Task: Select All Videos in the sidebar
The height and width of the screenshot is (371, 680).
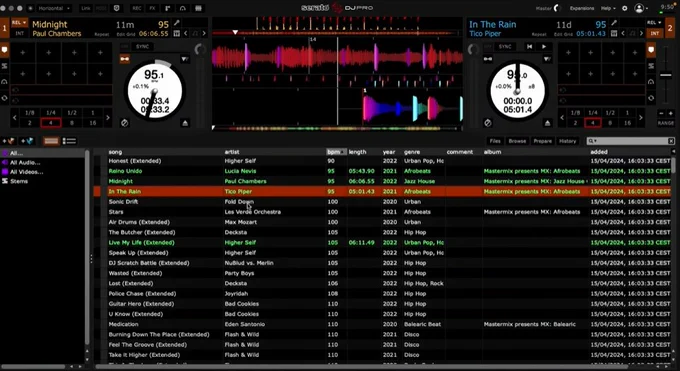Action: (x=26, y=172)
